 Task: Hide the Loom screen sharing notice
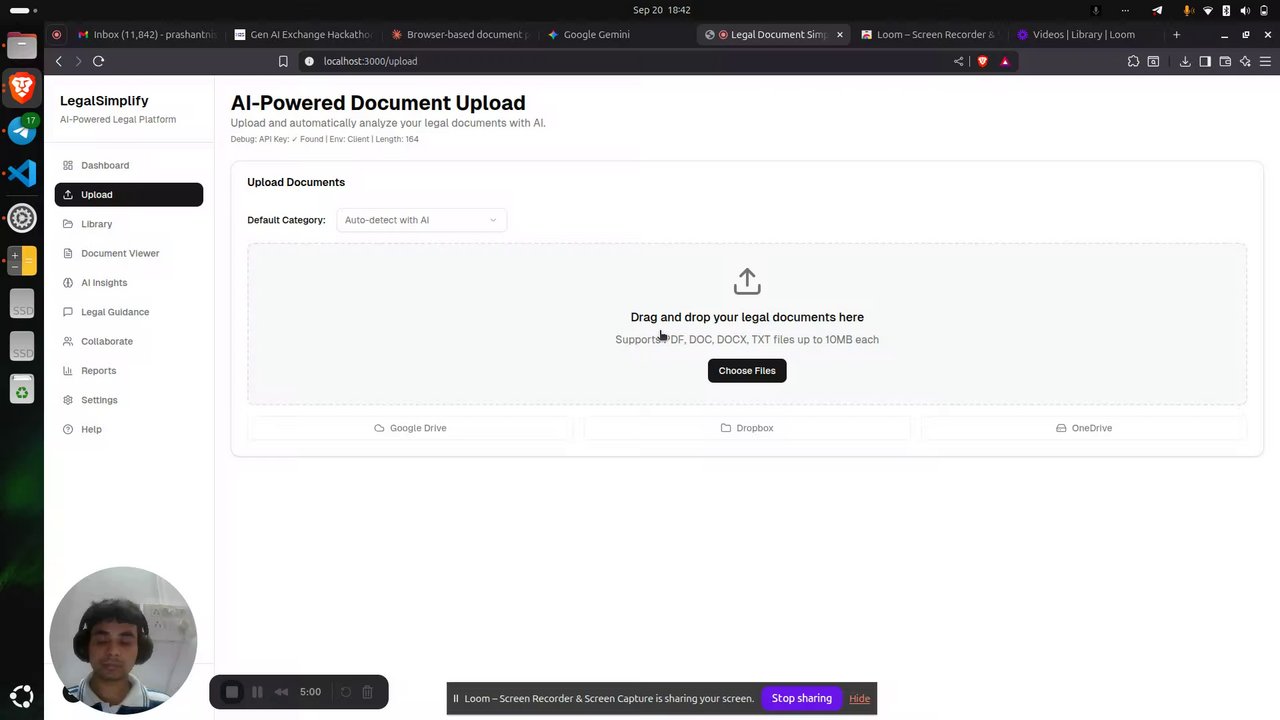pyautogui.click(x=859, y=699)
